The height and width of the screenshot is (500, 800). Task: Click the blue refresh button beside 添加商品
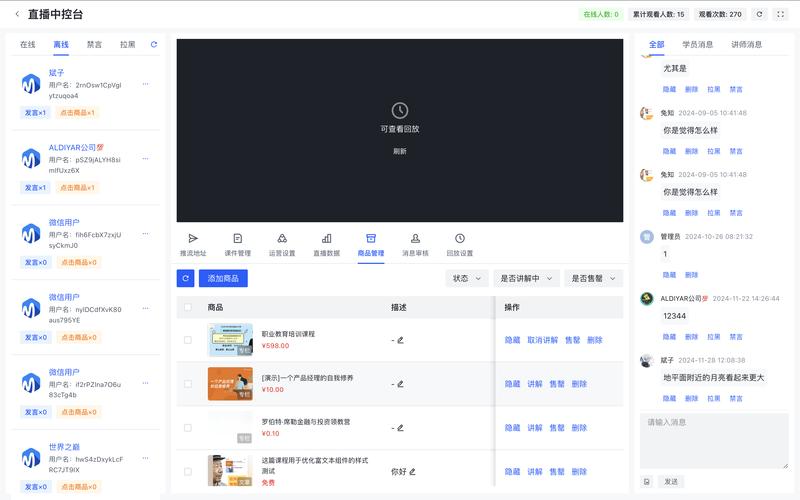point(185,278)
